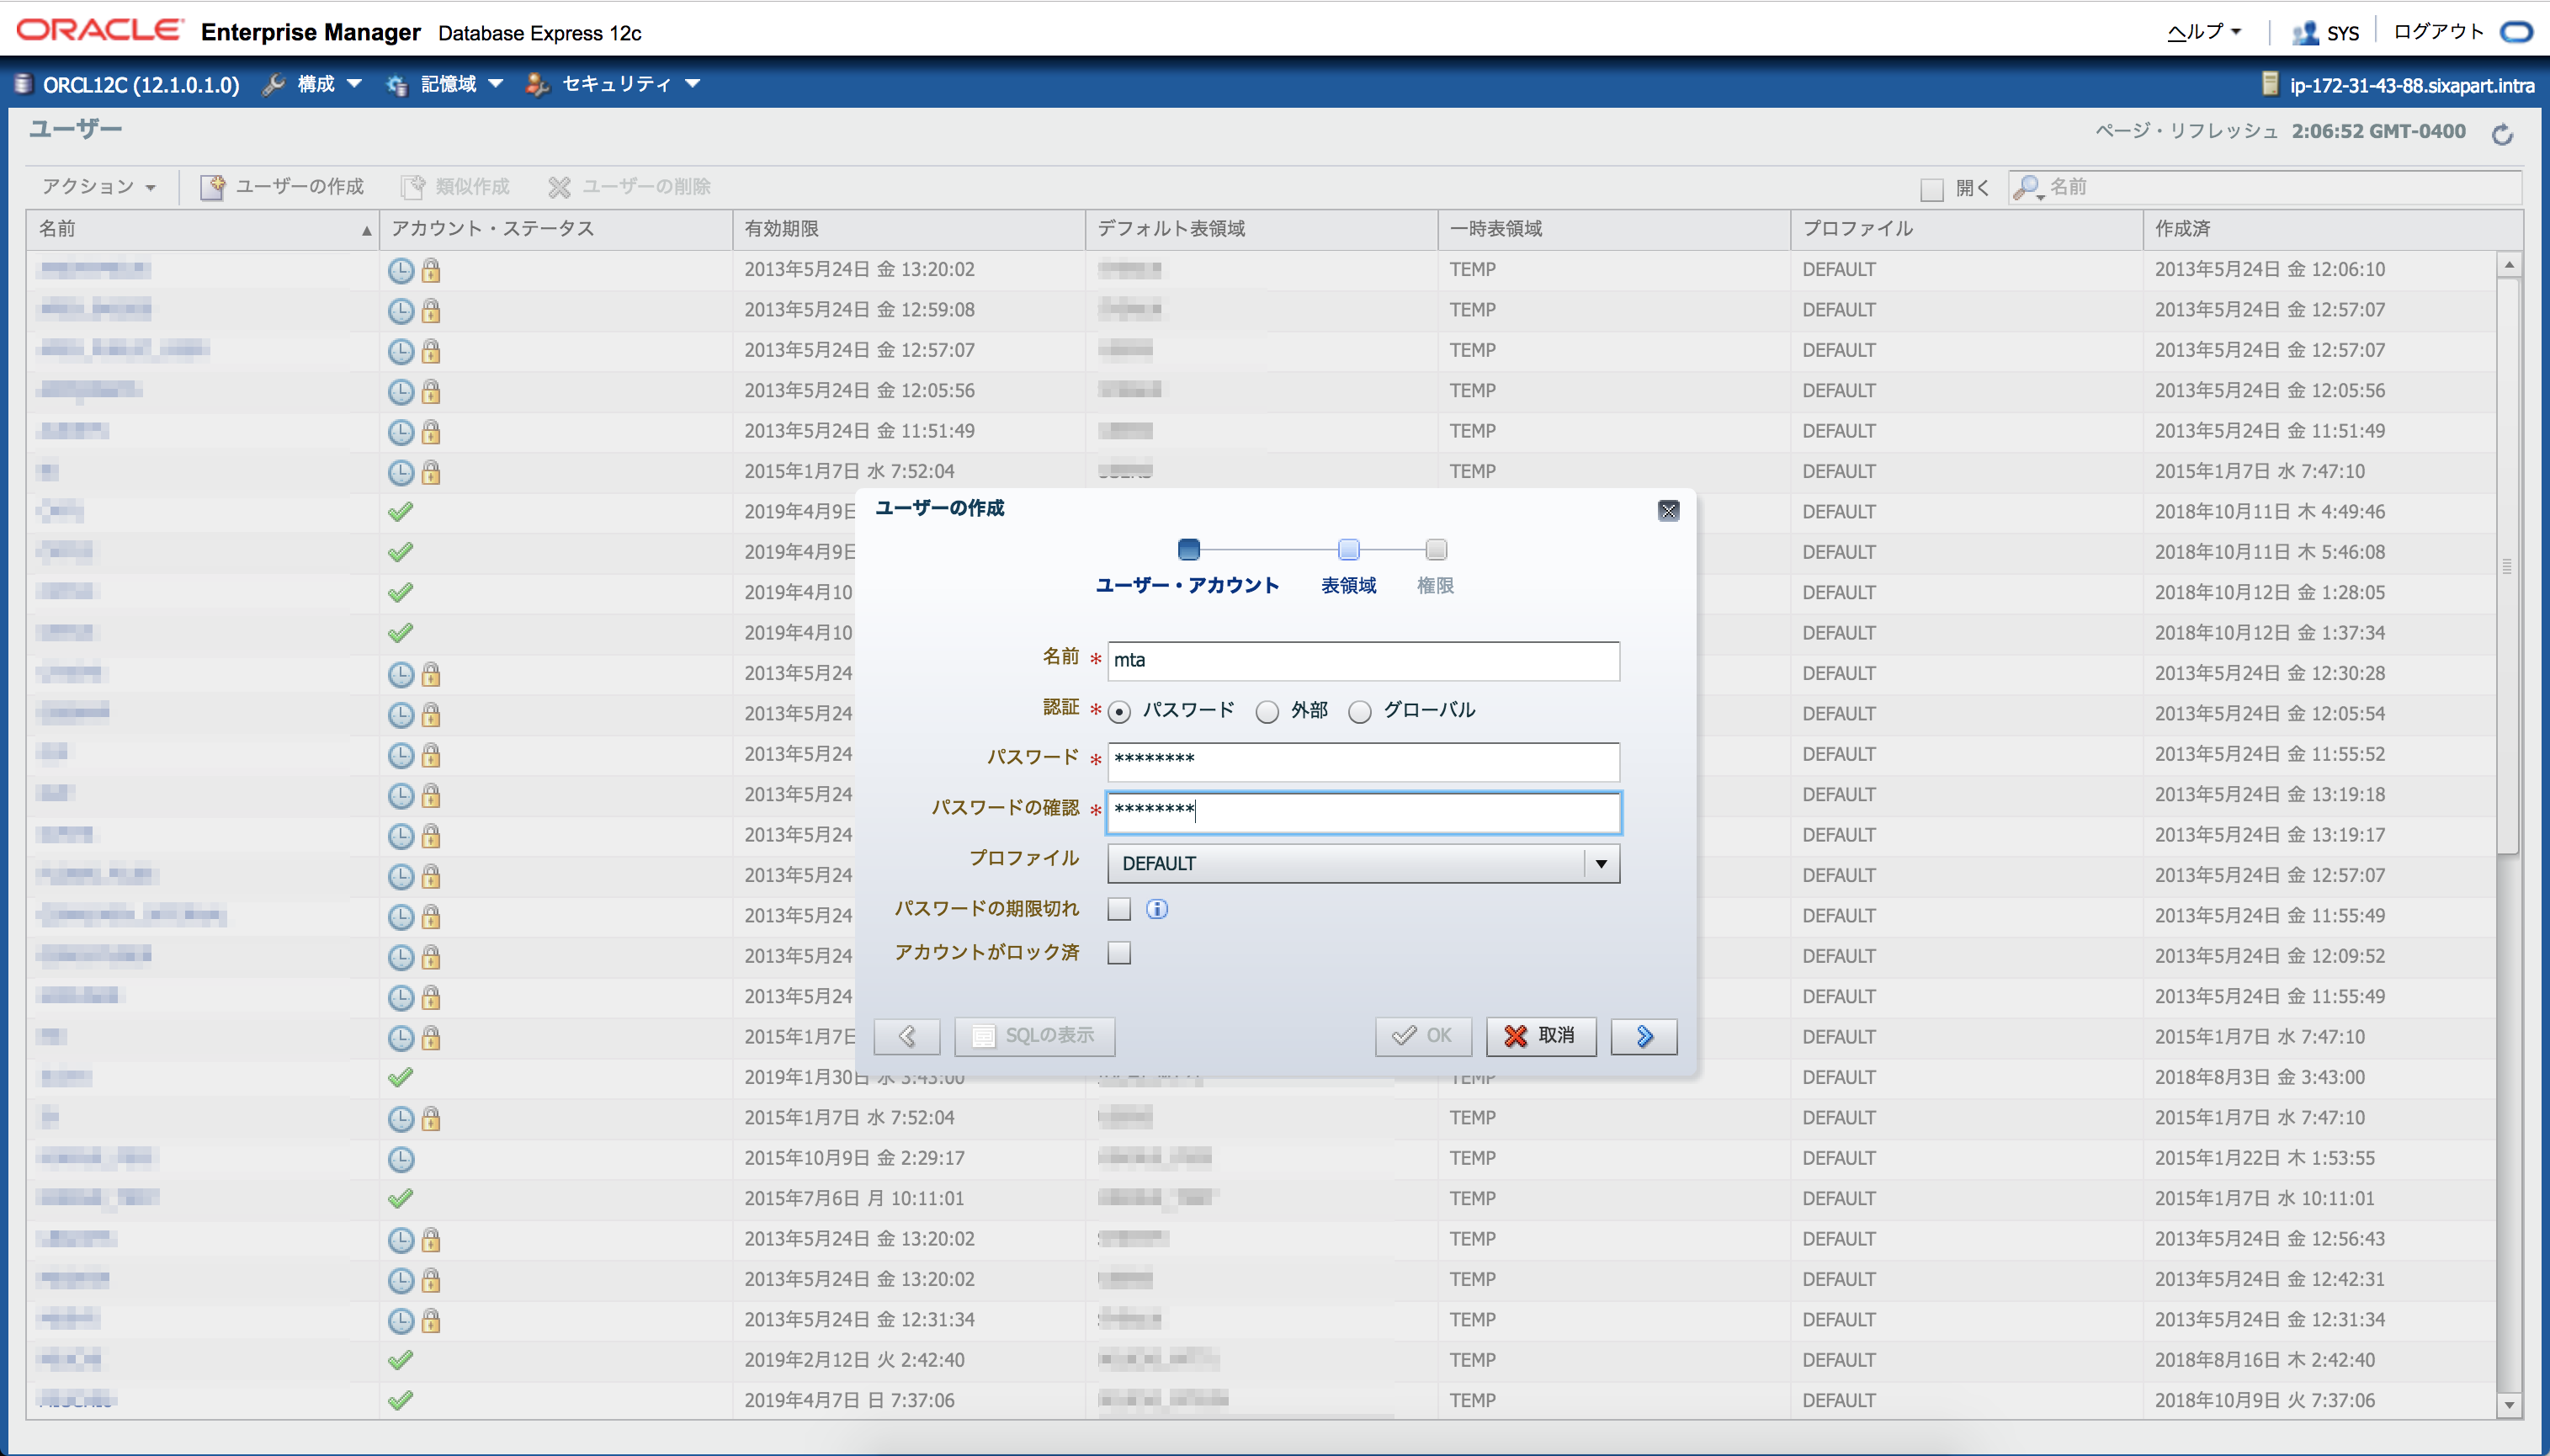Click the page refresh icon
Viewport: 2550px width, 1456px height.
[2502, 135]
